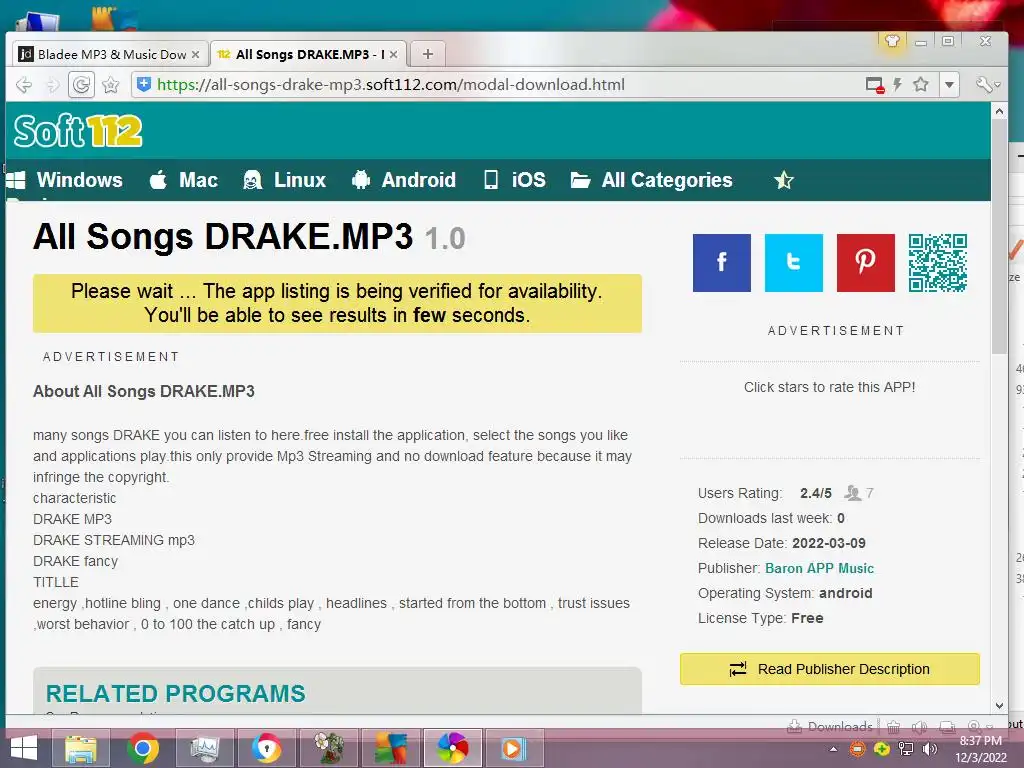The image size is (1024, 768).
Task: Open the system monitor taskbar icon
Action: pyautogui.click(x=204, y=748)
